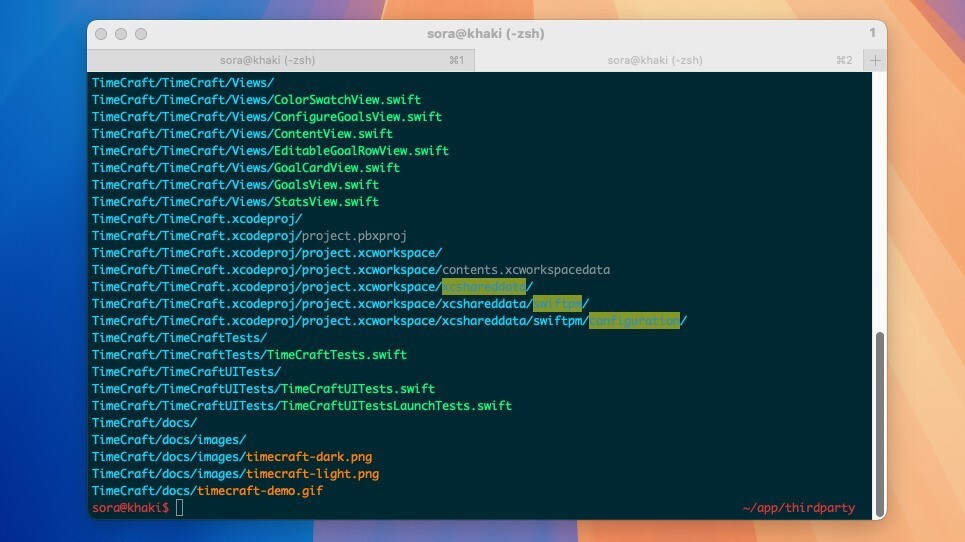
Task: Click the EditableGoalRowView.swift line
Action: click(x=270, y=151)
